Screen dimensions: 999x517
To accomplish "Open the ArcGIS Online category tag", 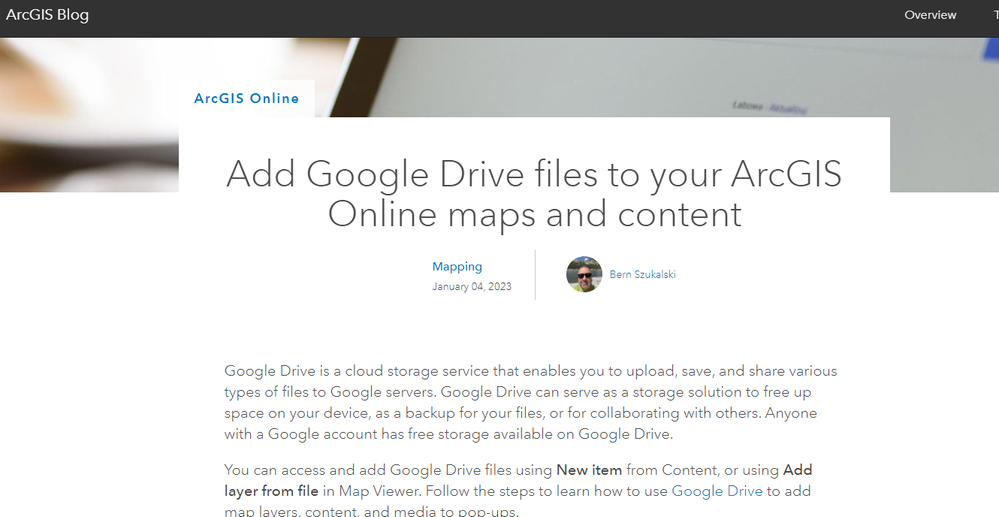I will point(246,98).
